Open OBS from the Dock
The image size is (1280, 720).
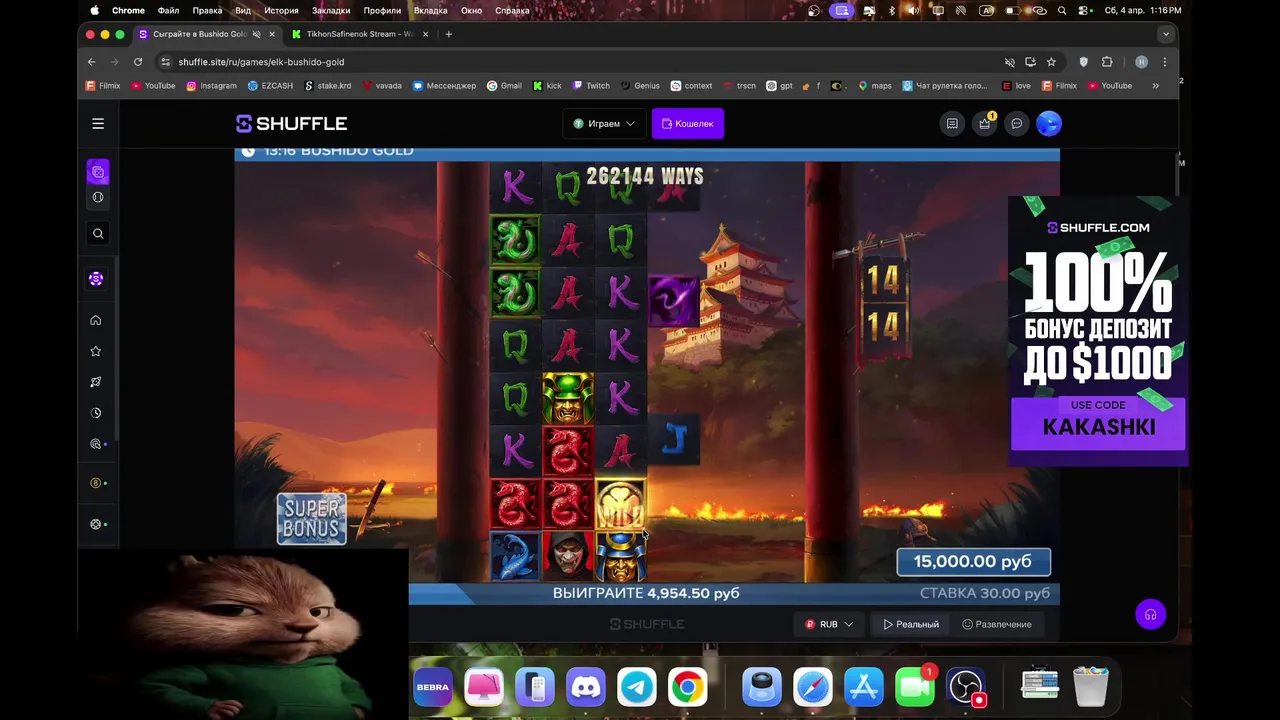click(966, 687)
